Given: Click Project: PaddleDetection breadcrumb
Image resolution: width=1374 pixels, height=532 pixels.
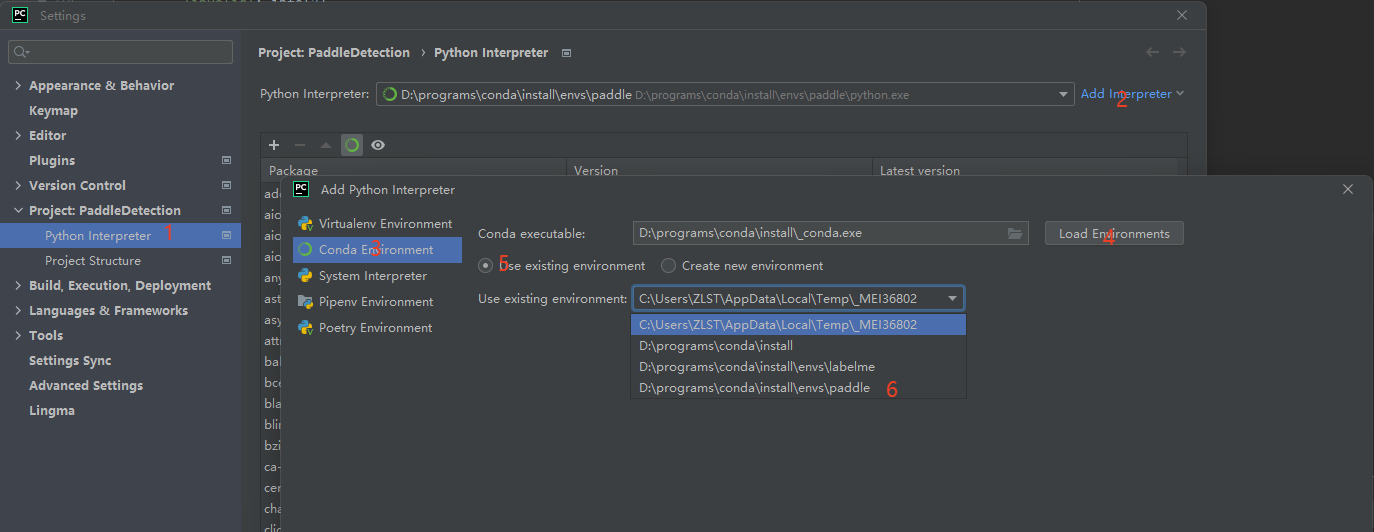Looking at the screenshot, I should tap(334, 52).
